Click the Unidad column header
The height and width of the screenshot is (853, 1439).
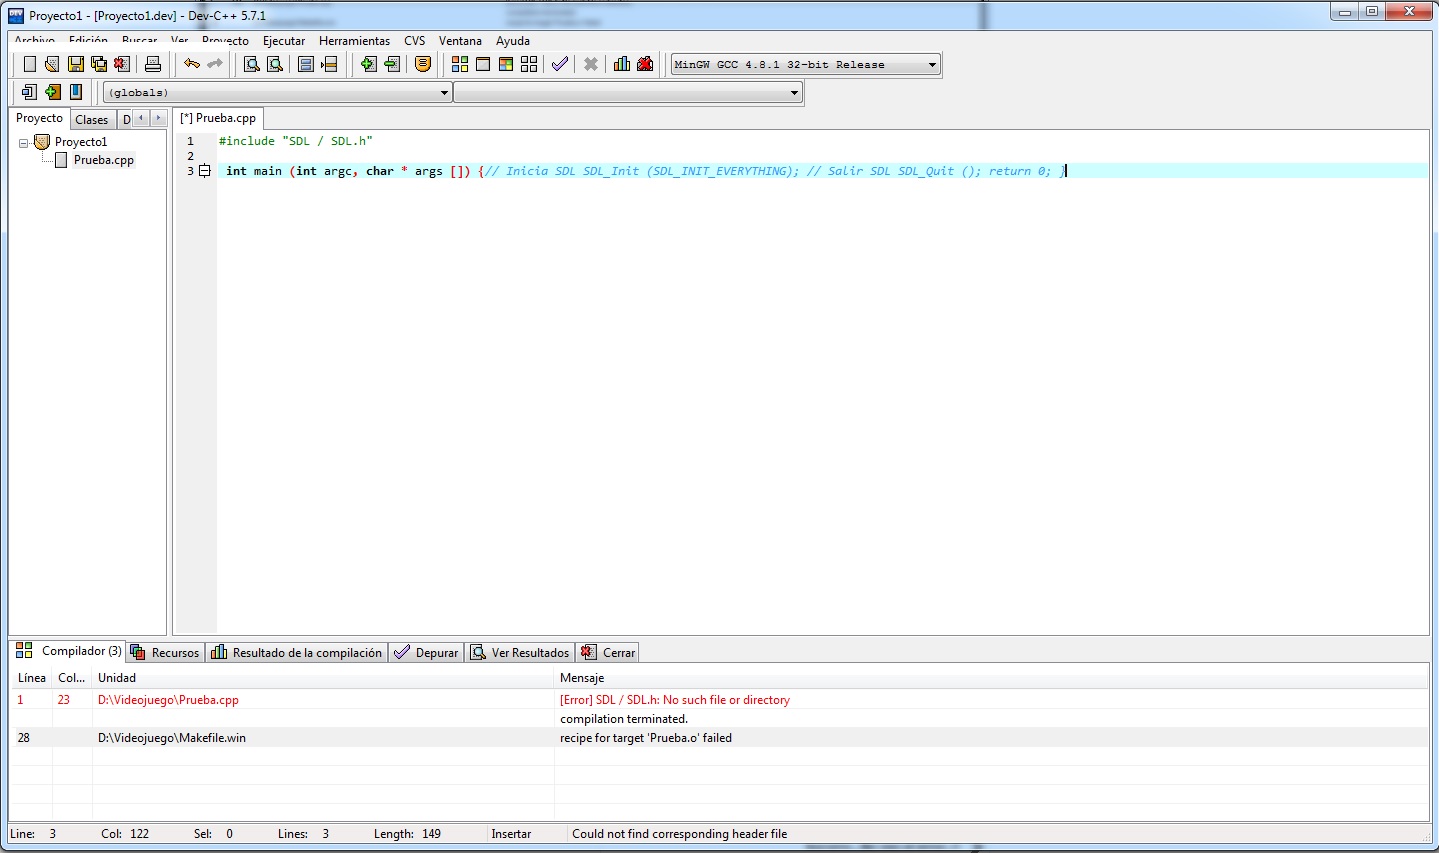tap(323, 678)
